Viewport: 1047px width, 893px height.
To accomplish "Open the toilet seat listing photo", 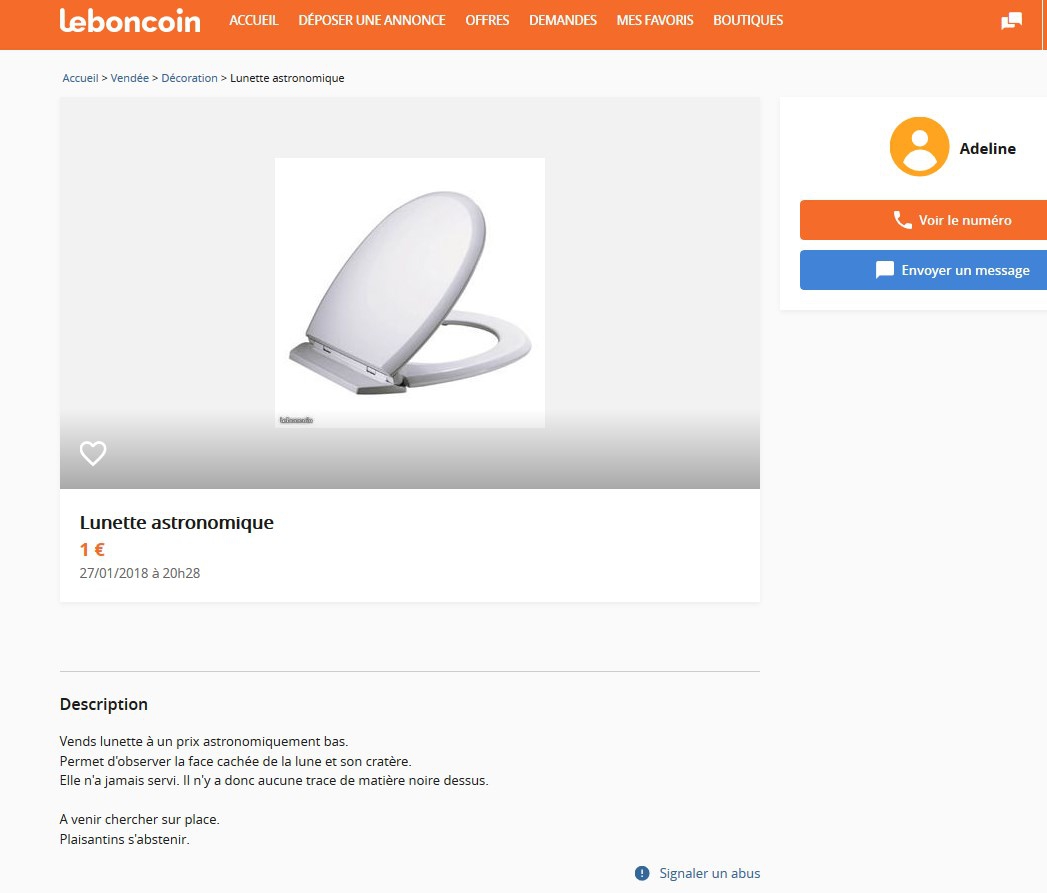I will tap(410, 292).
